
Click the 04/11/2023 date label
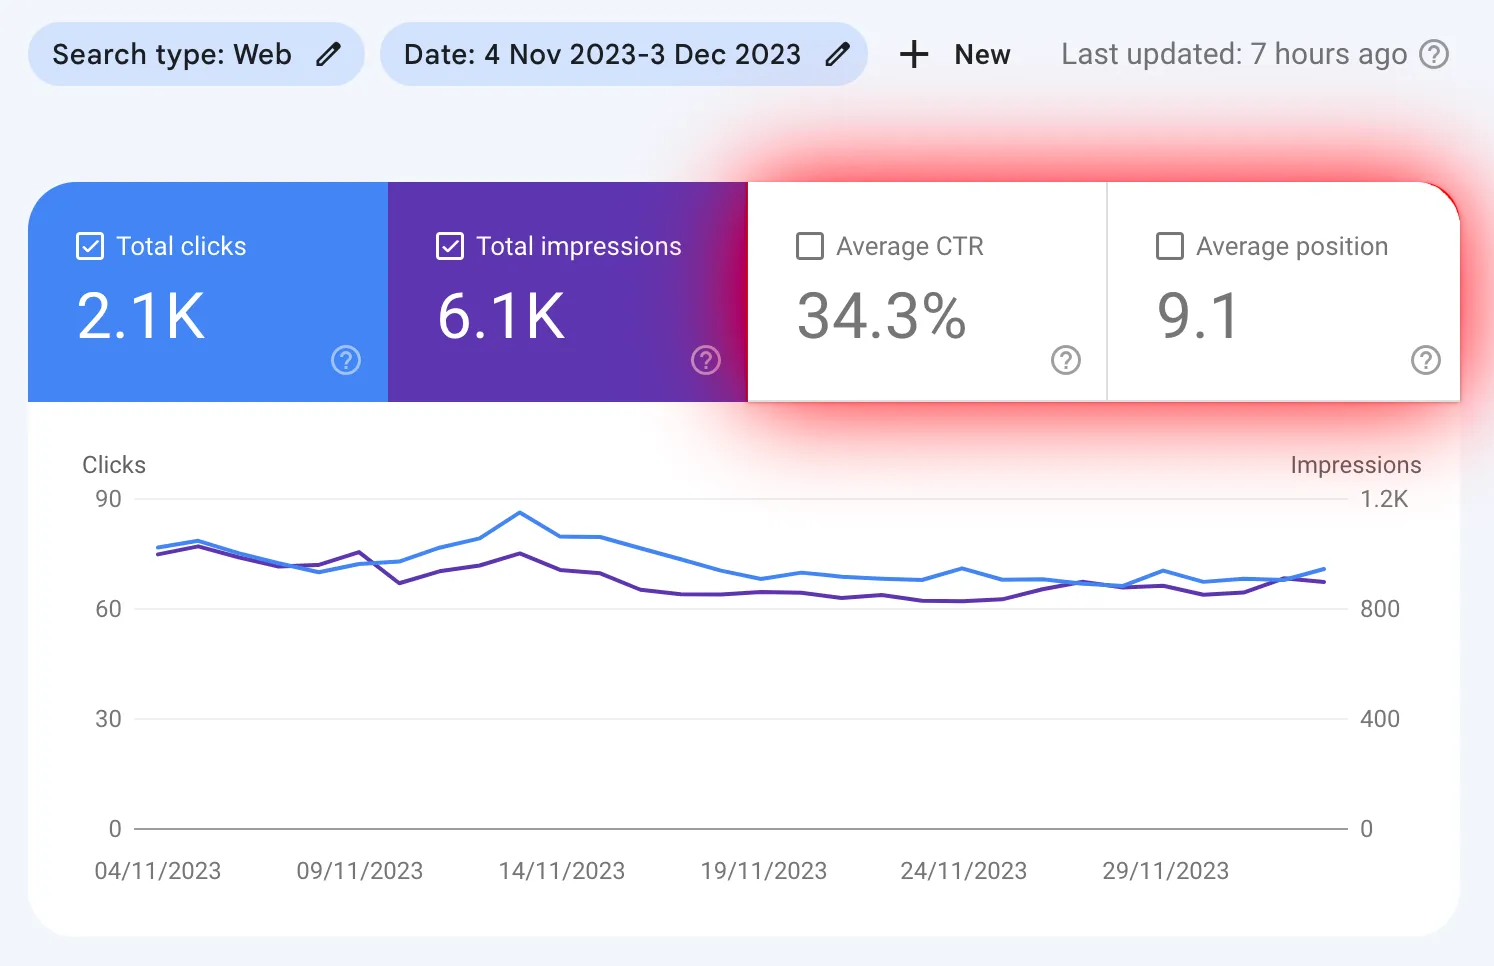[x=158, y=871]
